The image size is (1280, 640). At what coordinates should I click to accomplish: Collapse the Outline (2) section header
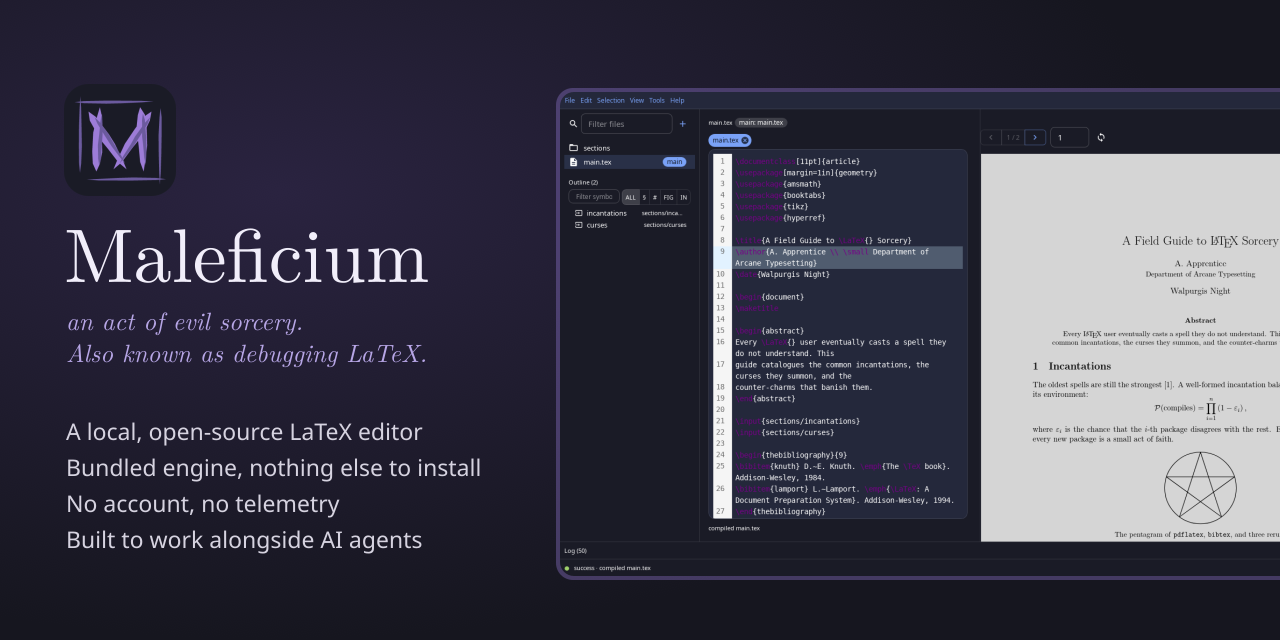tap(583, 182)
